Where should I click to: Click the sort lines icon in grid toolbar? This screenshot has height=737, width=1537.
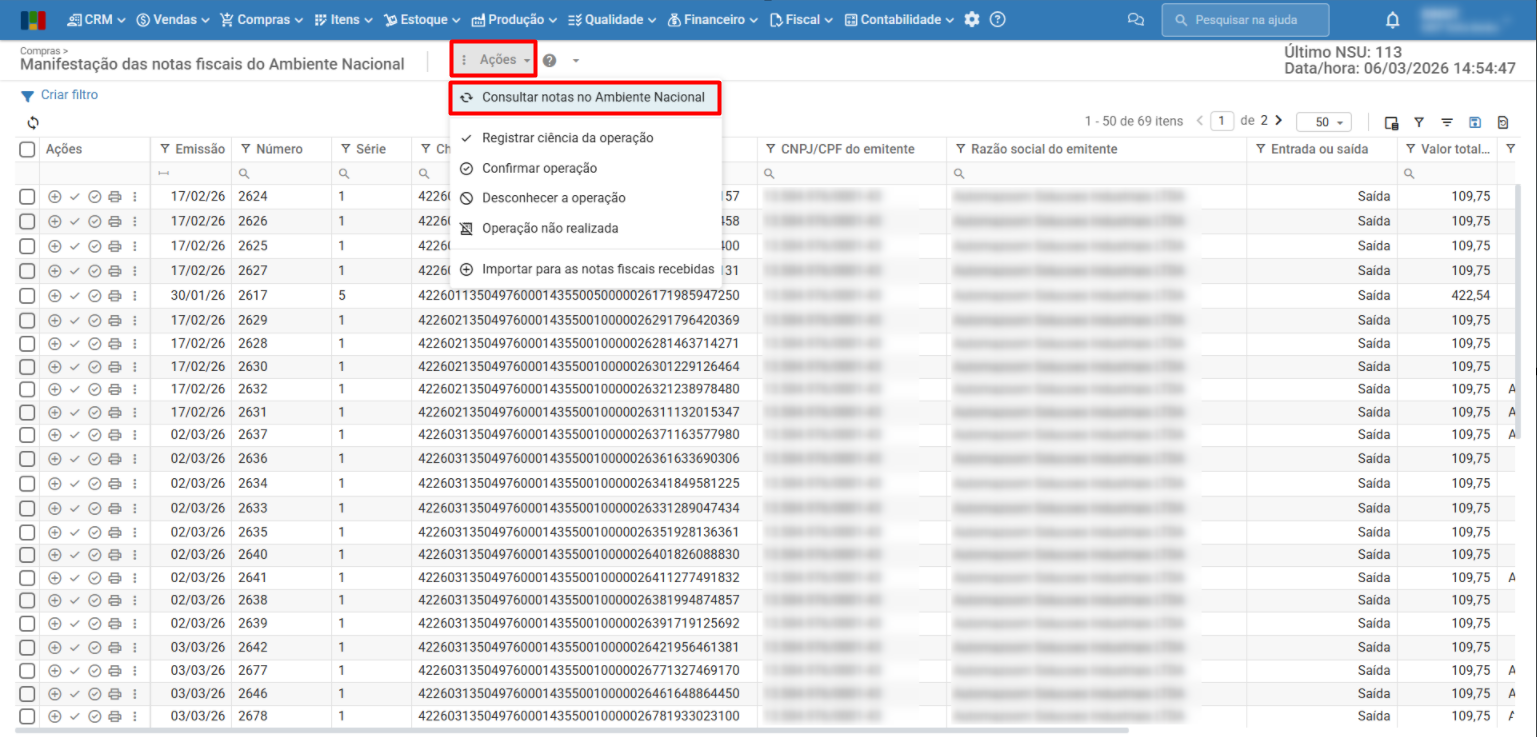(1447, 122)
